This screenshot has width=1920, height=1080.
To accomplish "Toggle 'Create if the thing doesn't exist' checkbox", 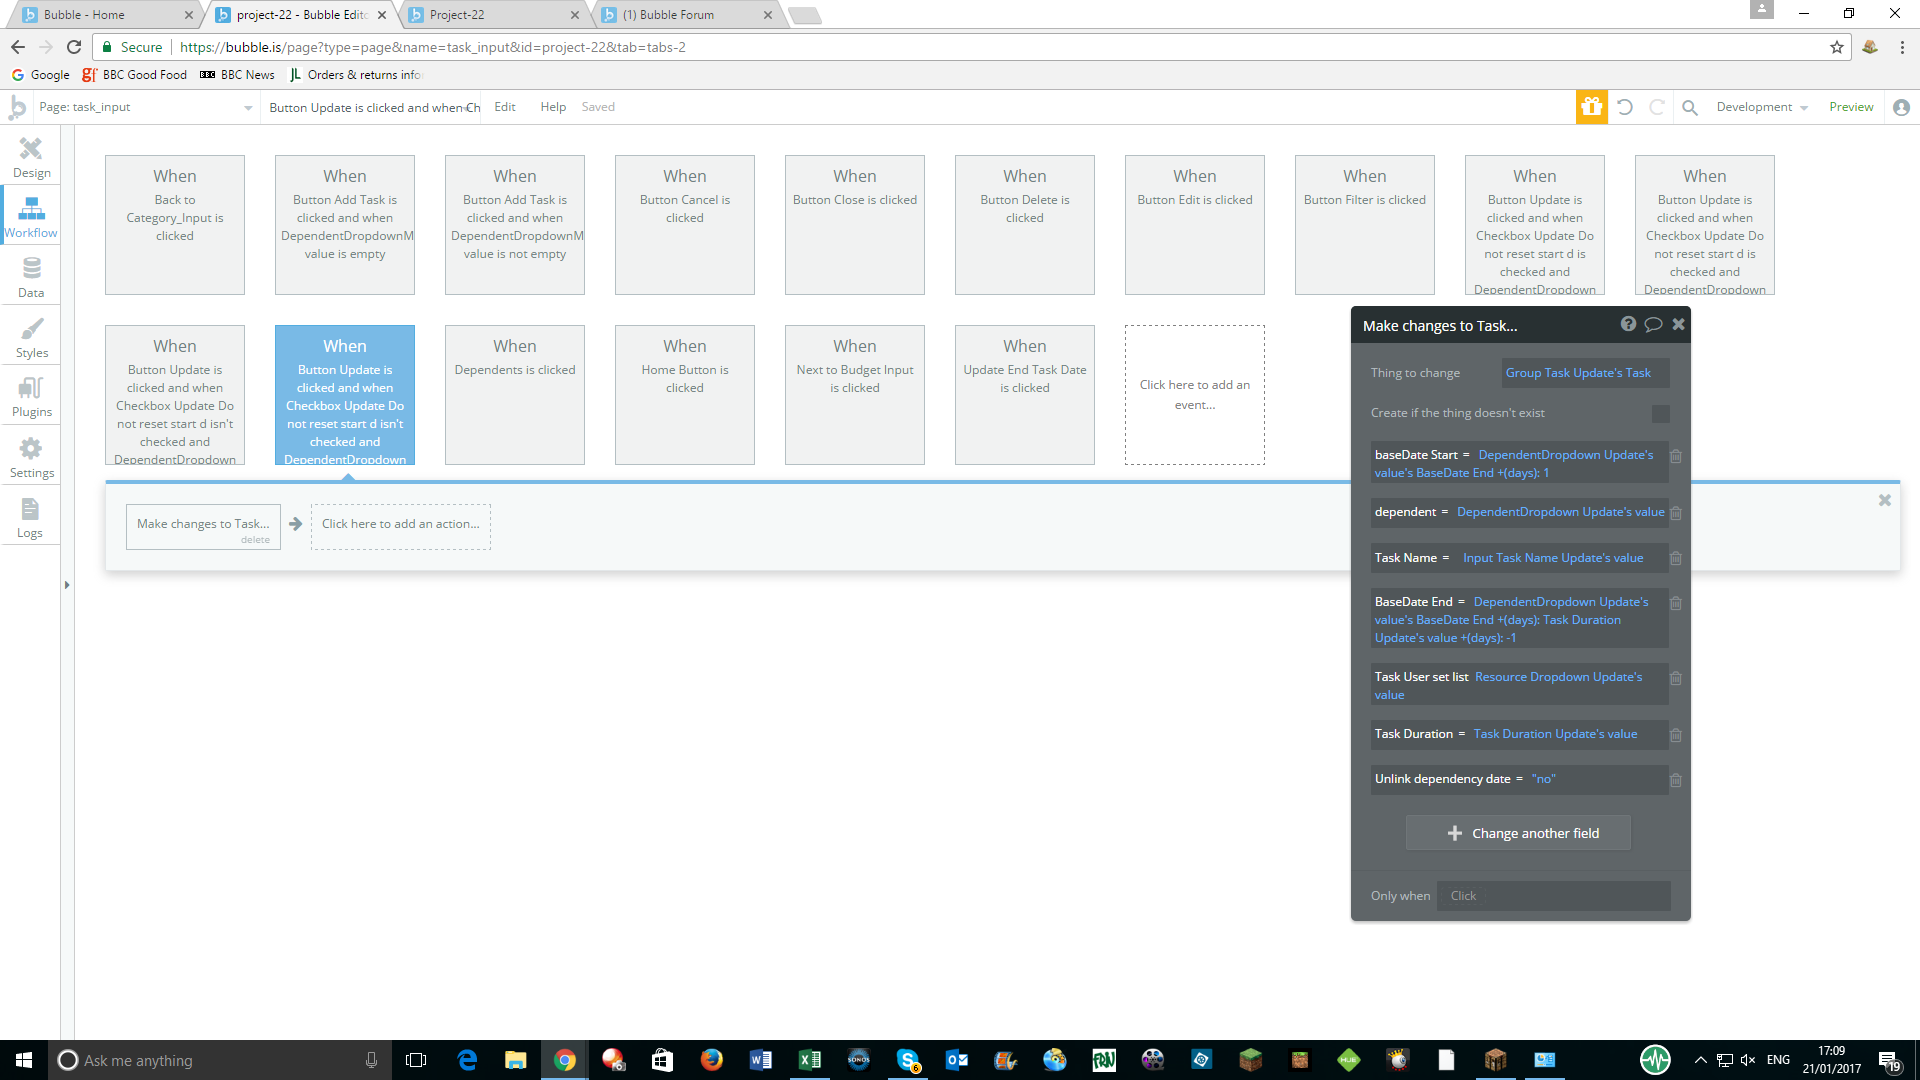I will pos(1660,413).
